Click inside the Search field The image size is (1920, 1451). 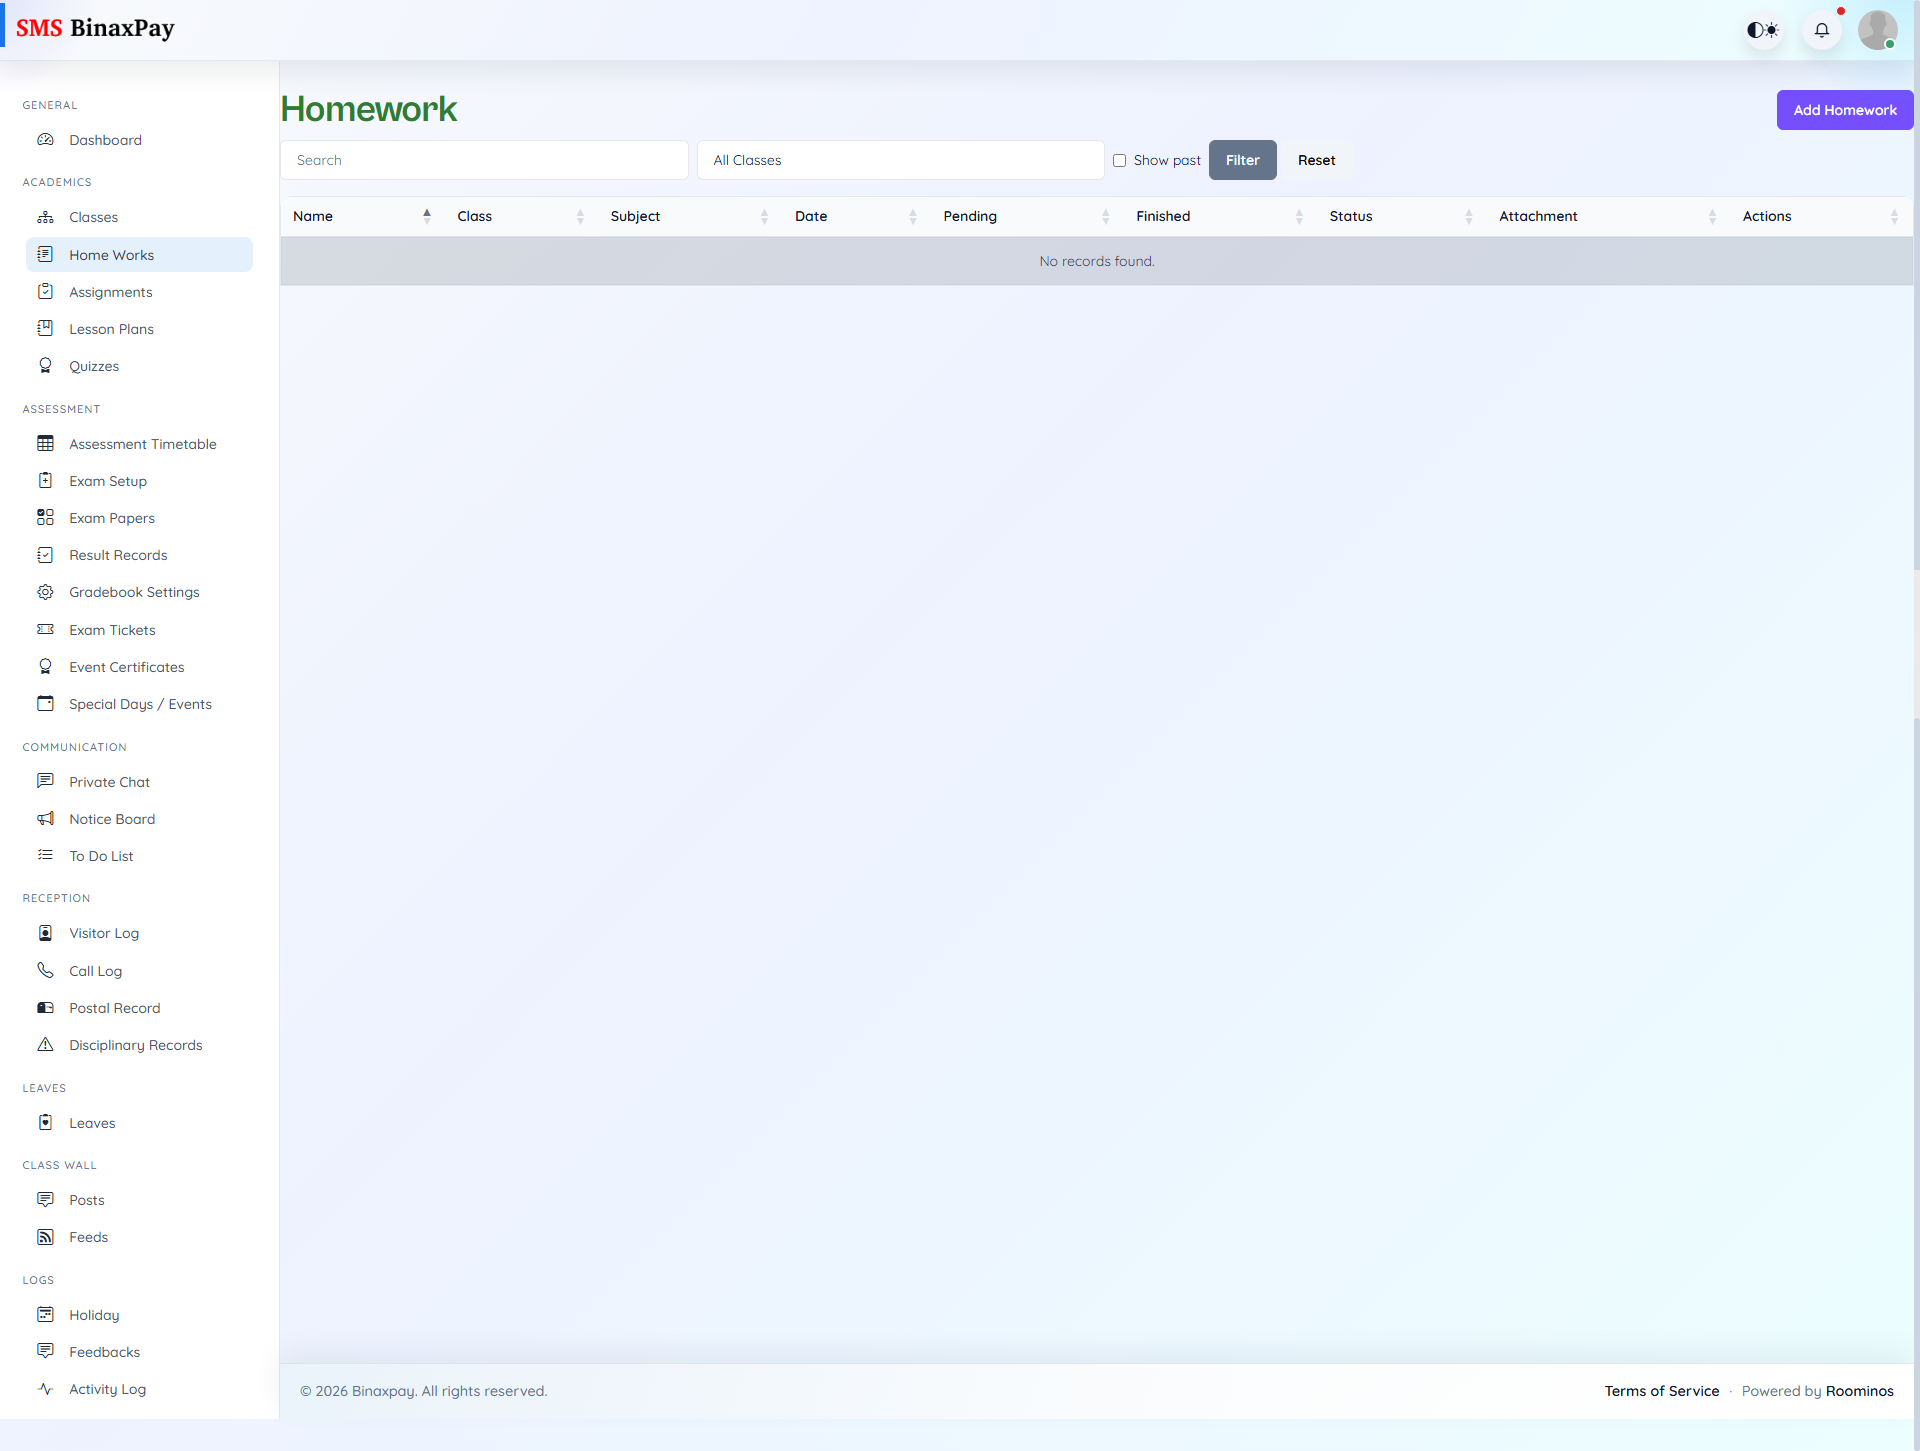pos(484,160)
